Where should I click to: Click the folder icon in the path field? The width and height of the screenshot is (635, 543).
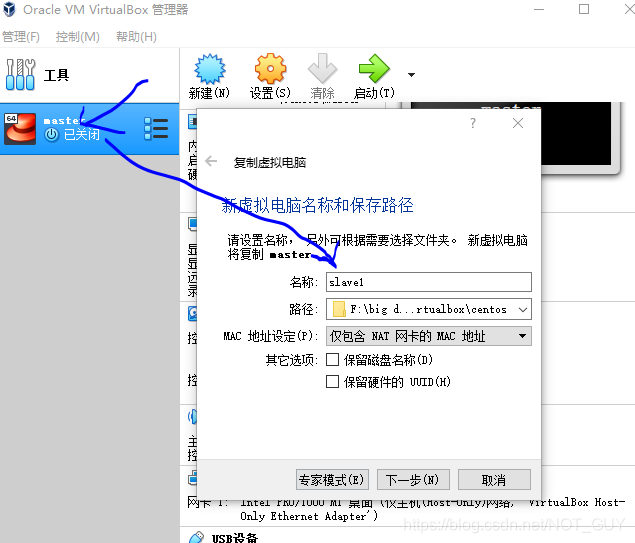click(x=339, y=309)
